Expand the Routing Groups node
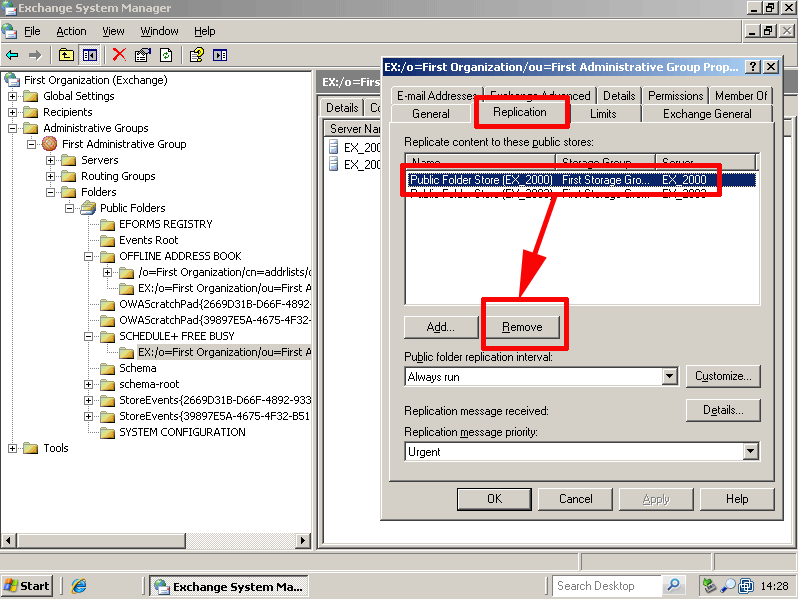The width and height of the screenshot is (798, 599). click(50, 176)
